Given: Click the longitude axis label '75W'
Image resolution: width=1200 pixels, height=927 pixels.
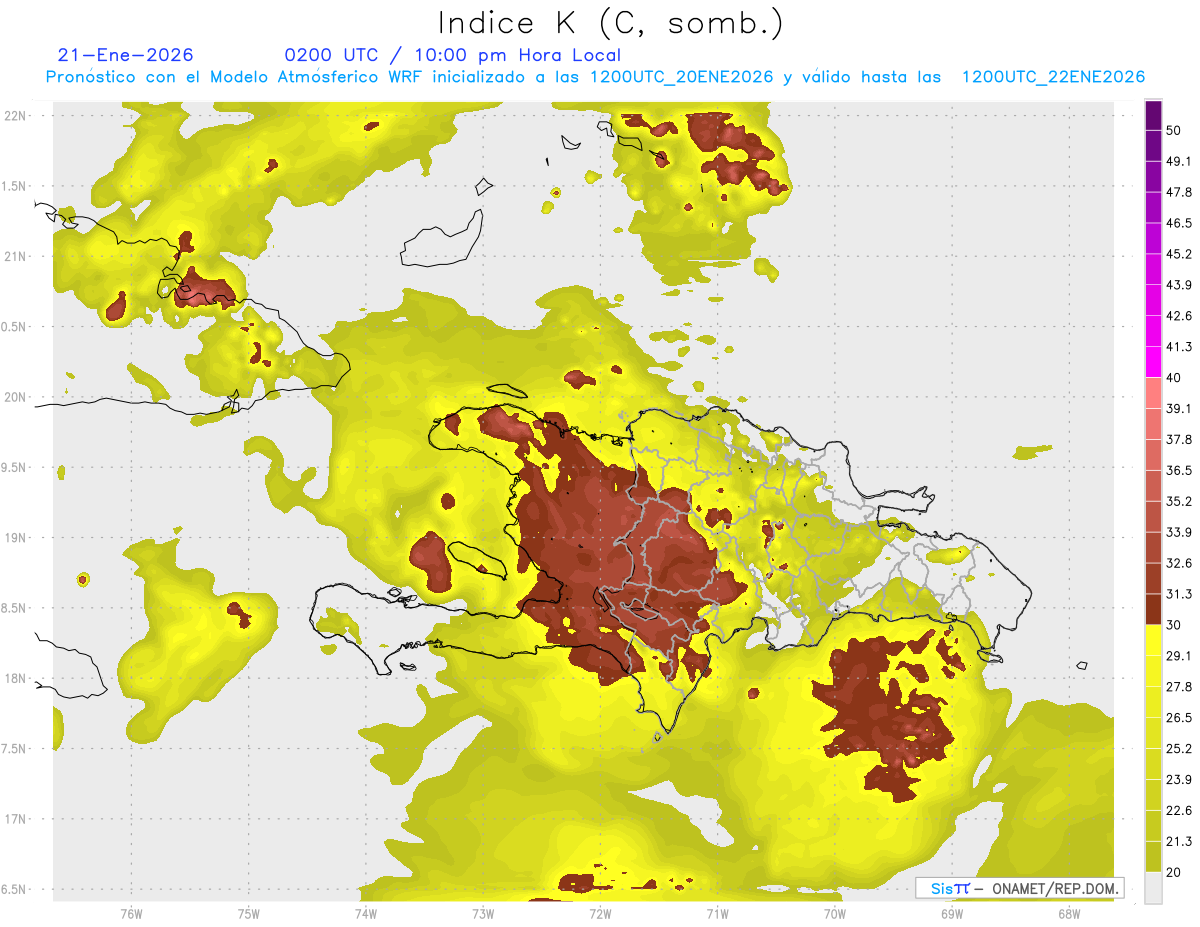Looking at the screenshot, I should click(248, 914).
